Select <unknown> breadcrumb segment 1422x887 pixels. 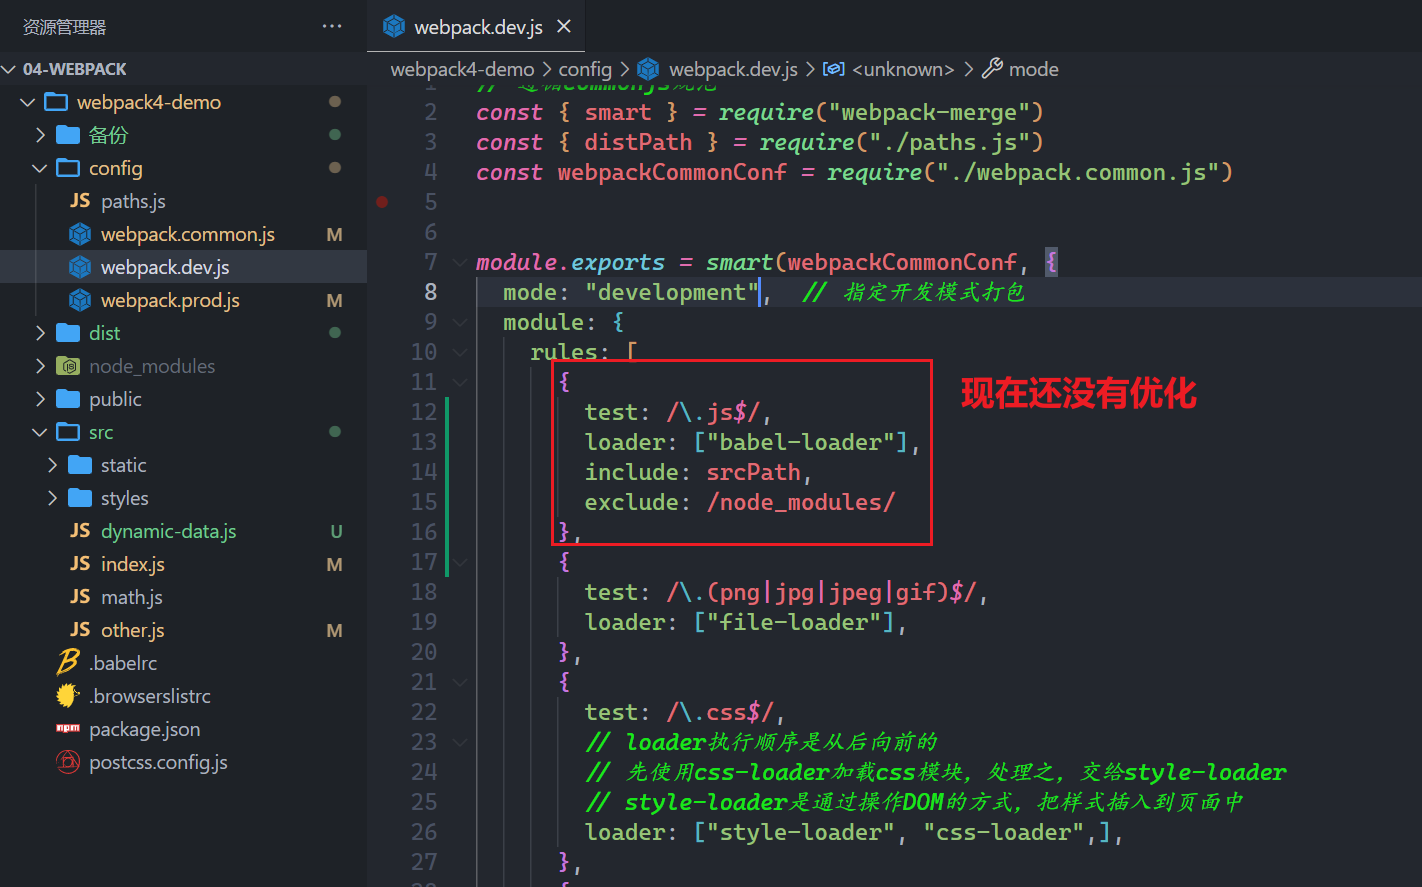[903, 69]
